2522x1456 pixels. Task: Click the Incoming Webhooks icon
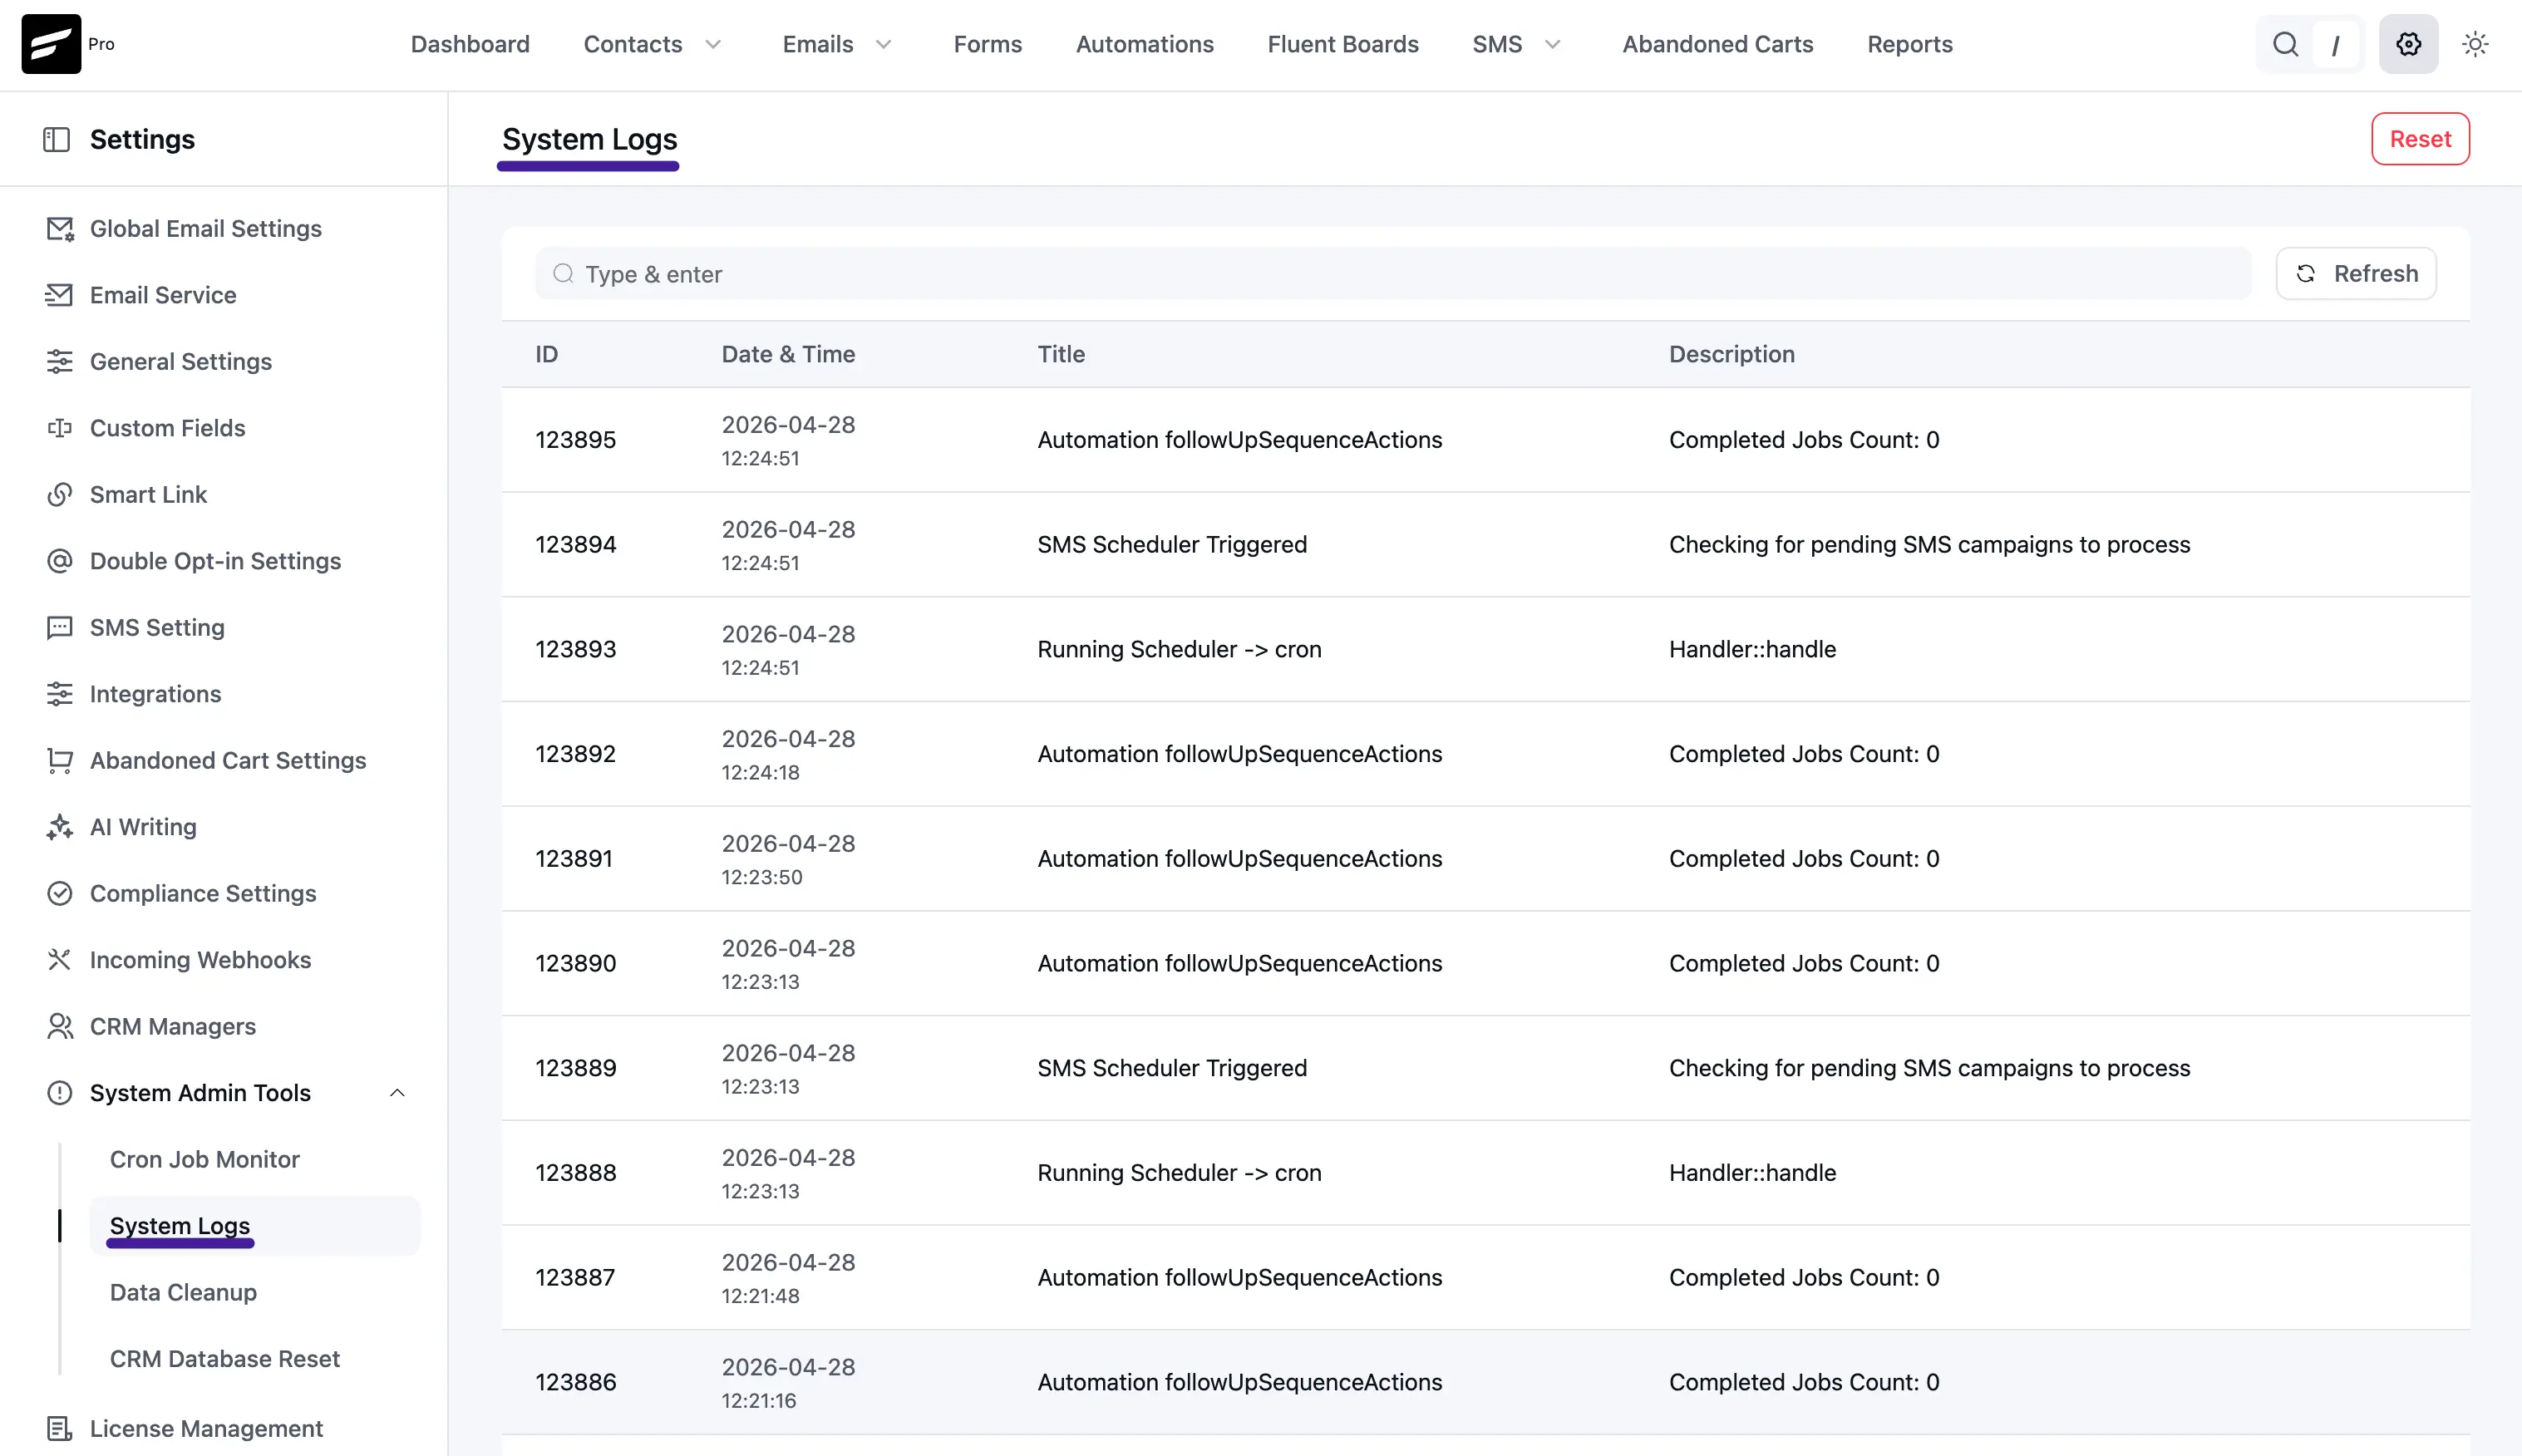[59, 960]
